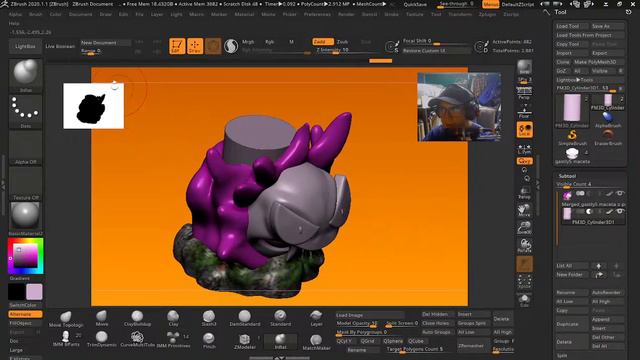This screenshot has width=640, height=360.
Task: Pick a hue in the color picker square
Action: pyautogui.click(x=25, y=256)
